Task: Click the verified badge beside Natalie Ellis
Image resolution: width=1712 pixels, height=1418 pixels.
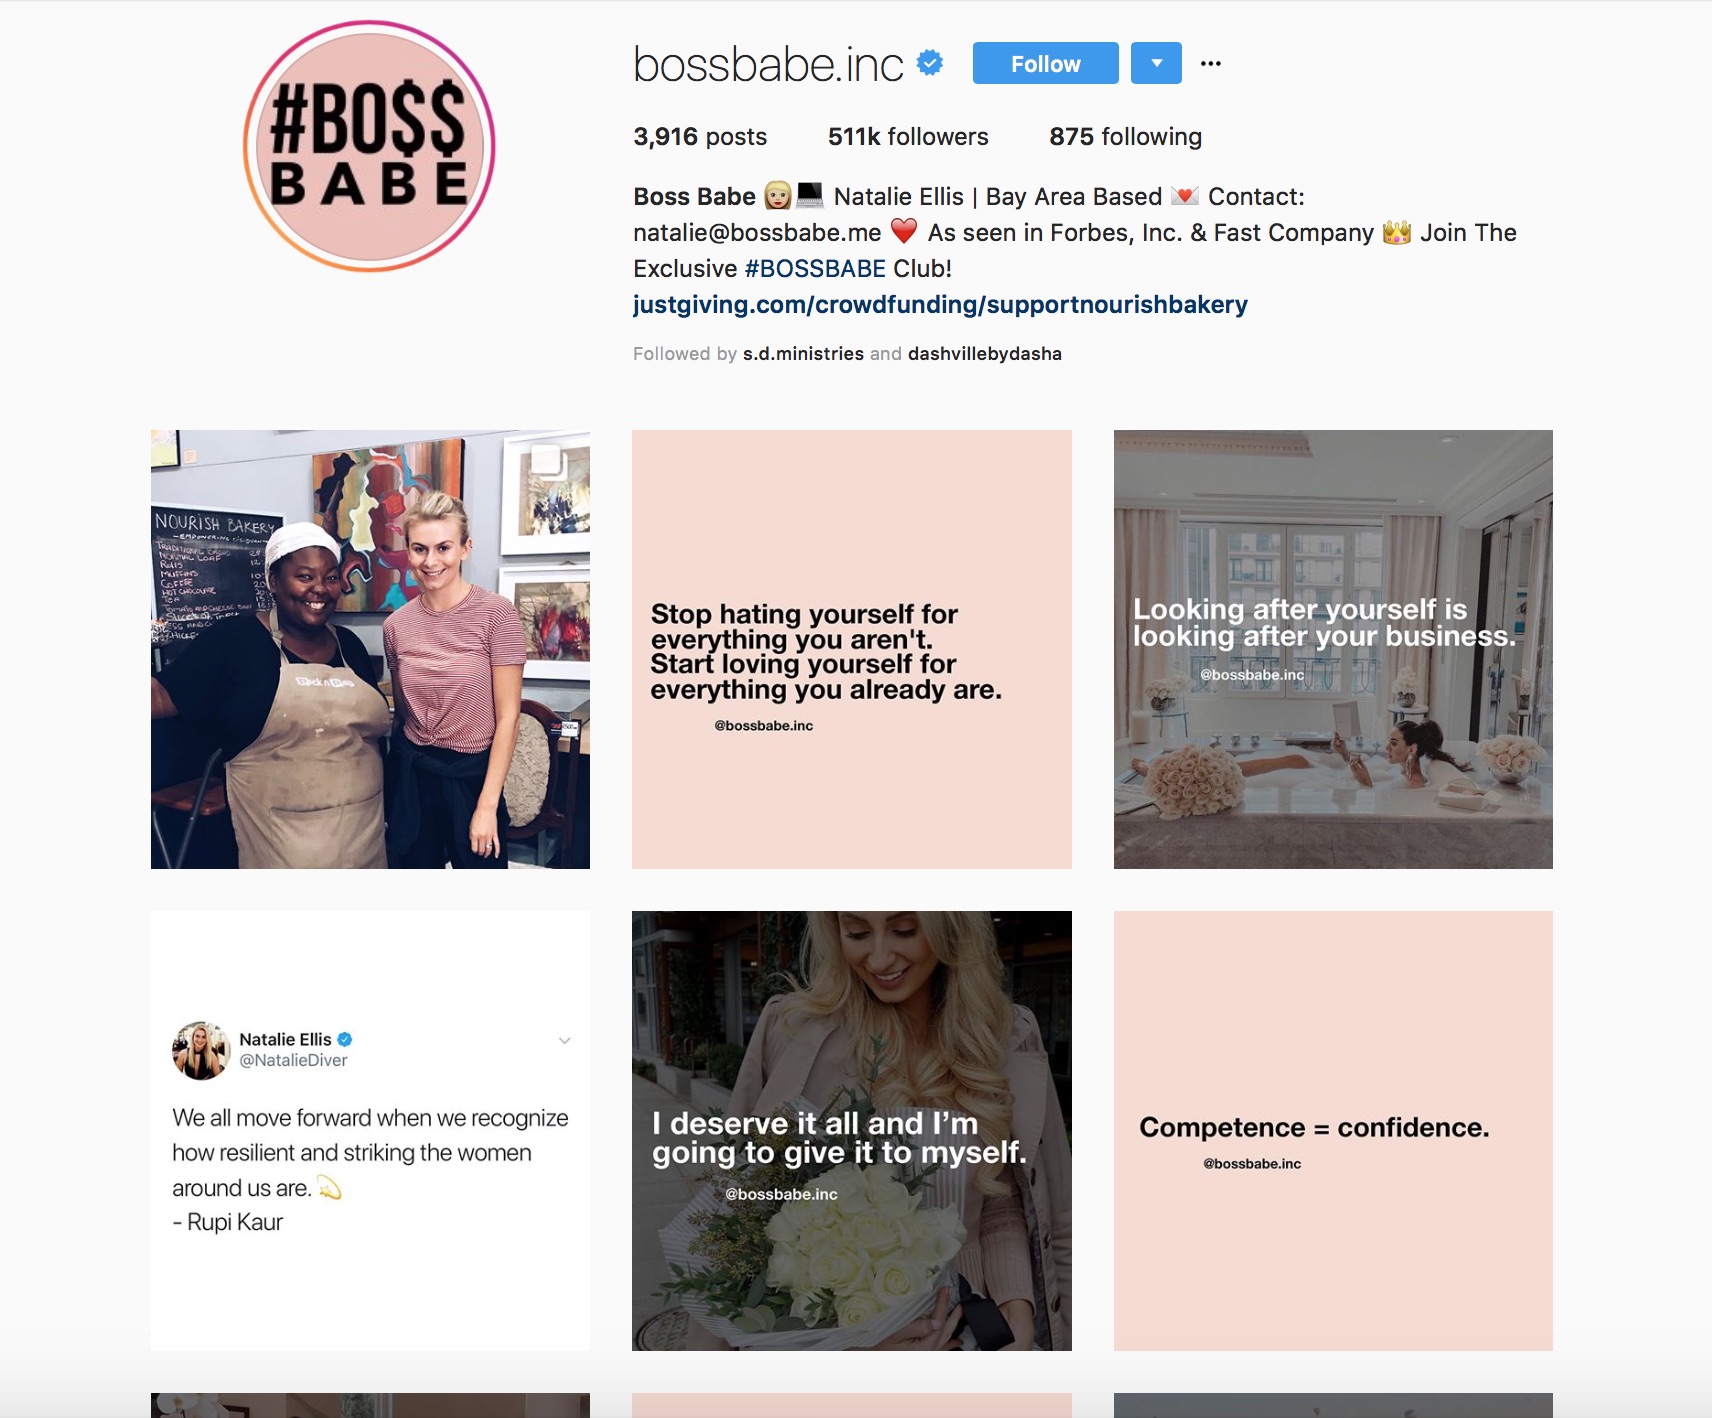Action: coord(345,1039)
